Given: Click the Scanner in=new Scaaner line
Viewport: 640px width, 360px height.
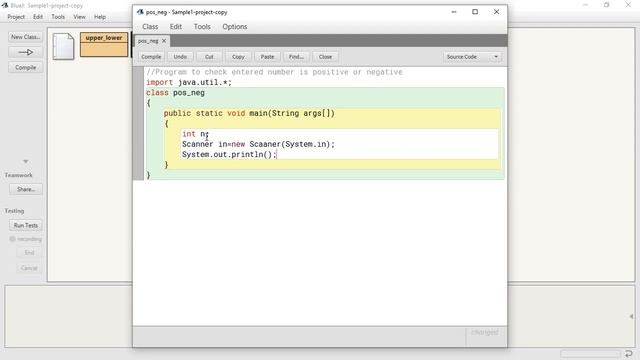Looking at the screenshot, I should click(258, 144).
